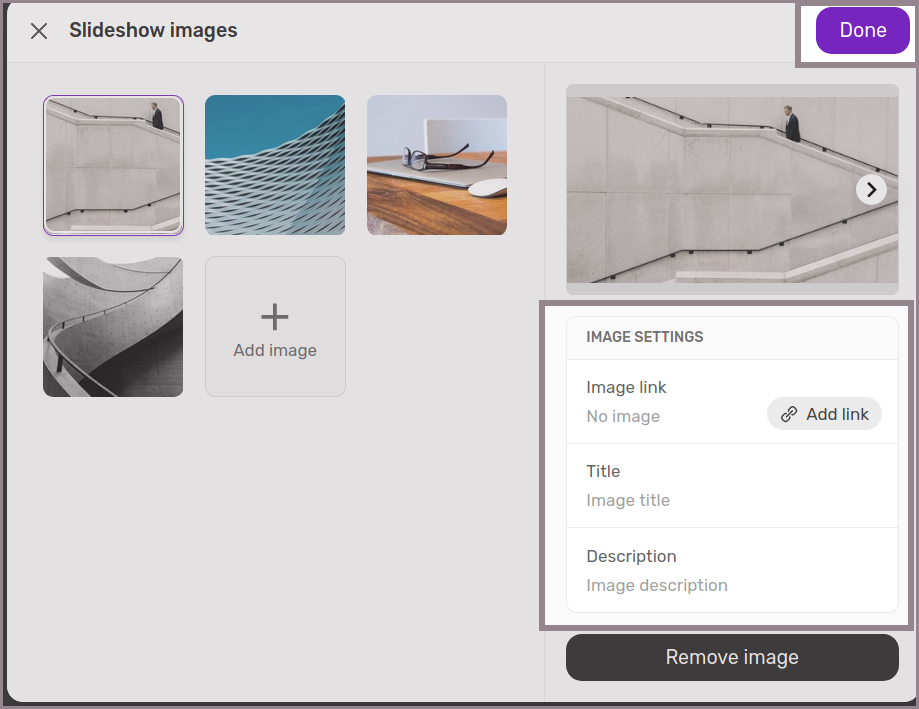The width and height of the screenshot is (919, 709).
Task: Click the Image description input field
Action: tap(657, 585)
